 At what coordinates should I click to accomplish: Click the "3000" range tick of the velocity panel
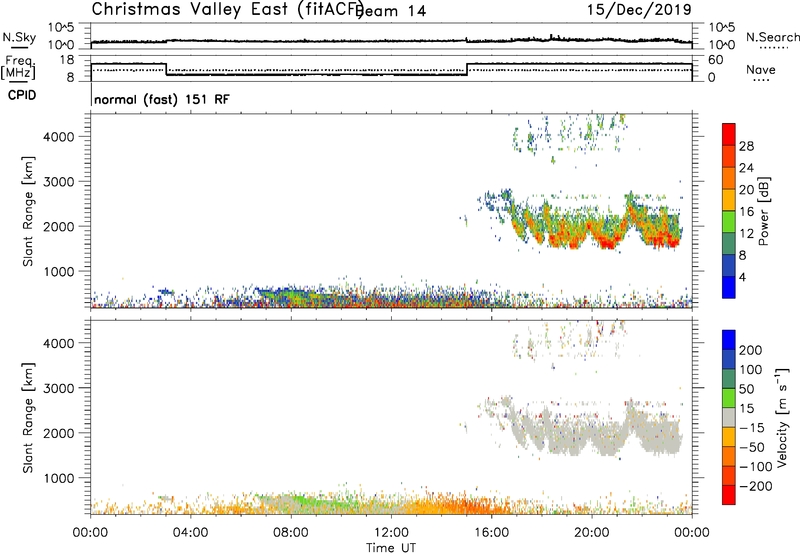pos(59,388)
